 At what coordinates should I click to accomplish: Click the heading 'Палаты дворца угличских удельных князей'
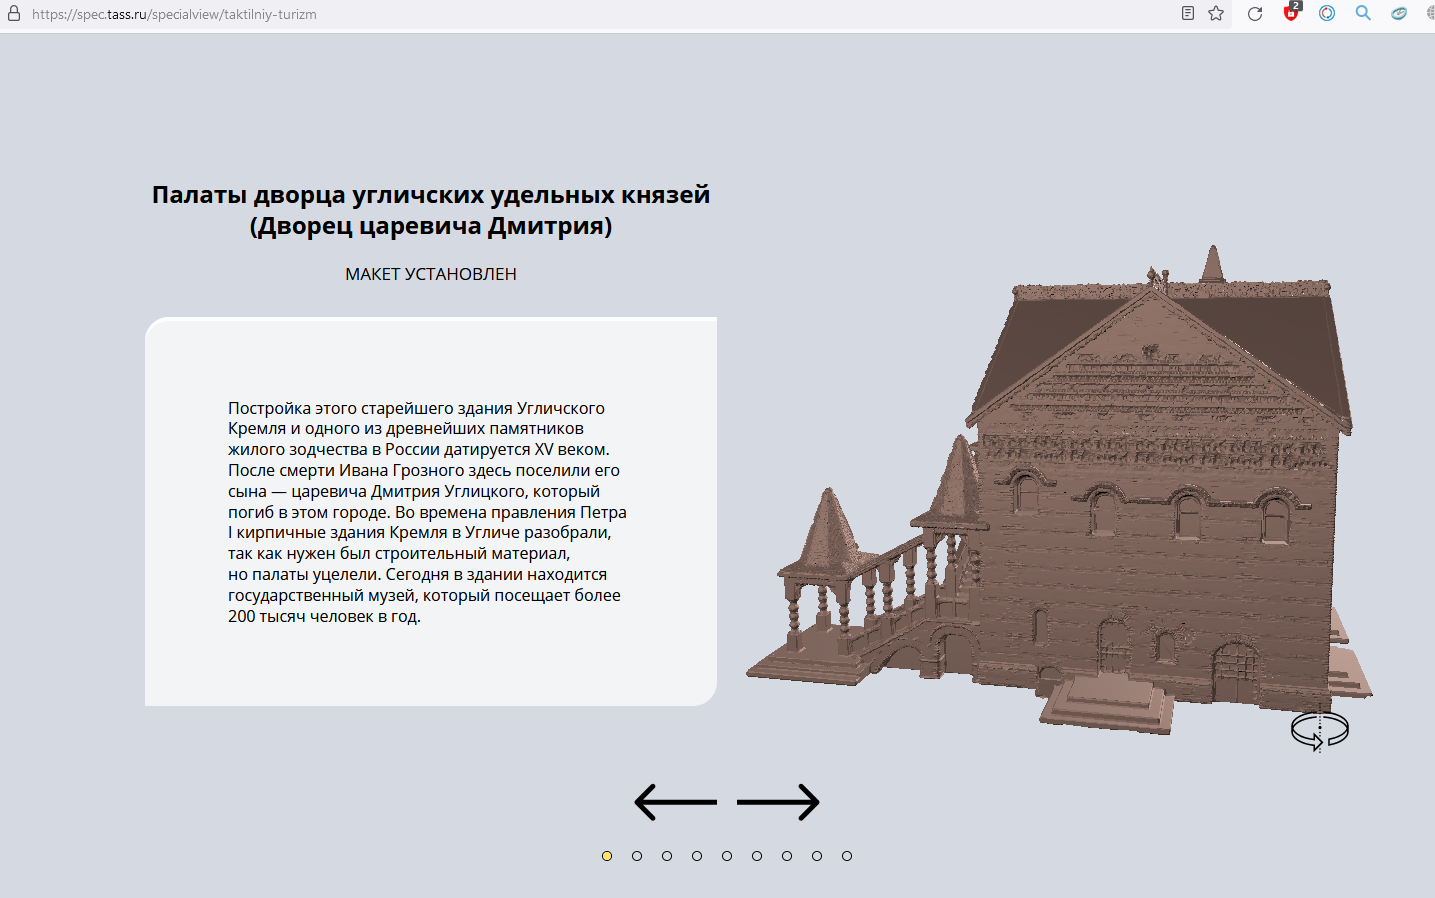(431, 194)
